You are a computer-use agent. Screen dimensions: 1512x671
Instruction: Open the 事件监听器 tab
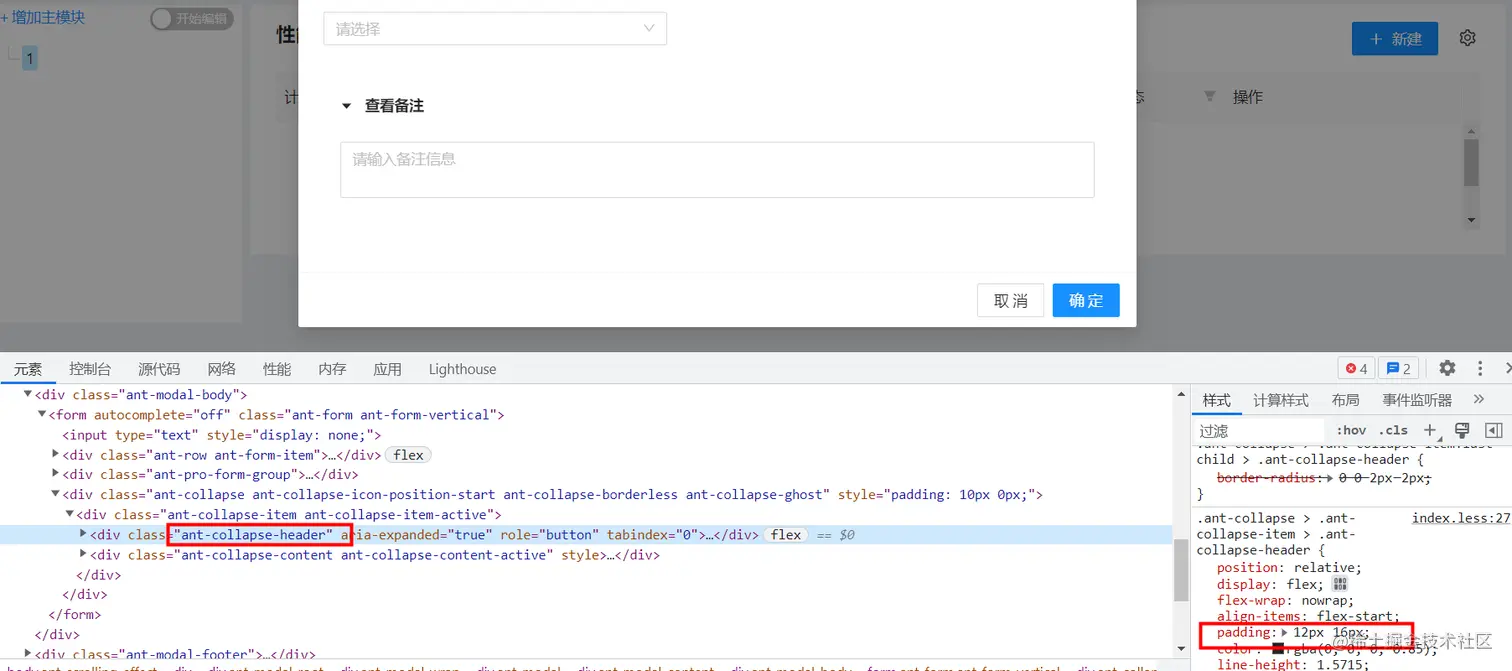click(x=1417, y=400)
